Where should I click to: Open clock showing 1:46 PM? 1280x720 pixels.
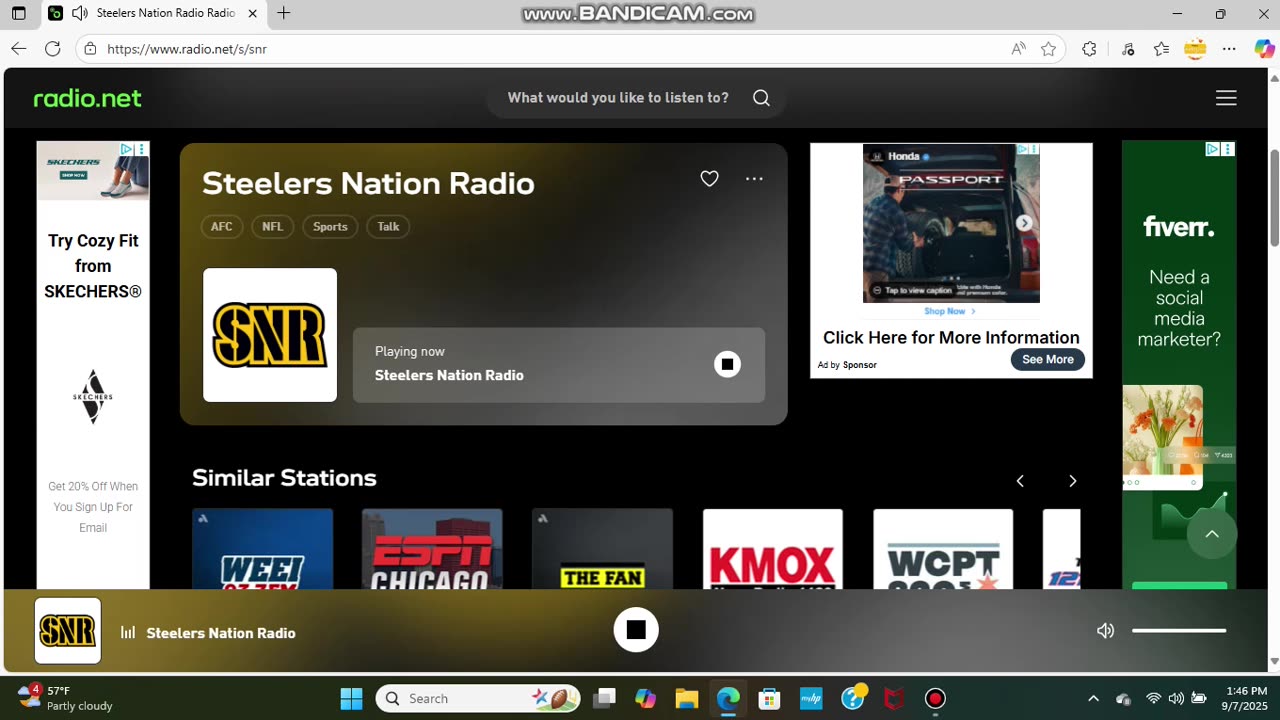coord(1246,698)
